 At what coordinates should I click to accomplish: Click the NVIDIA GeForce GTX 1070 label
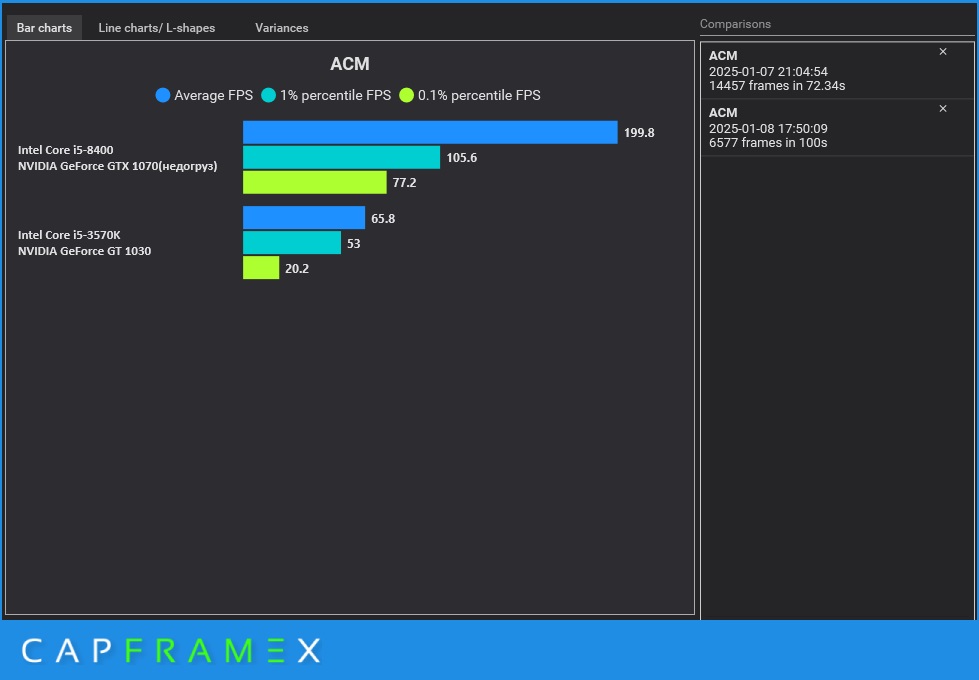point(117,166)
